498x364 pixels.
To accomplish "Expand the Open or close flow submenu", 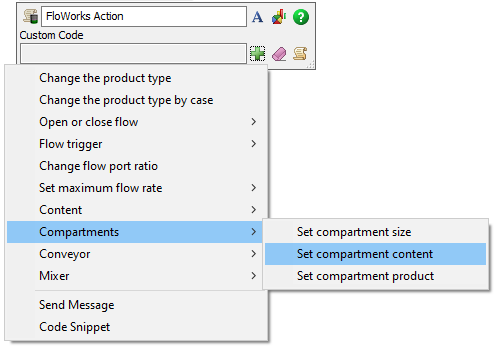I will [137, 122].
